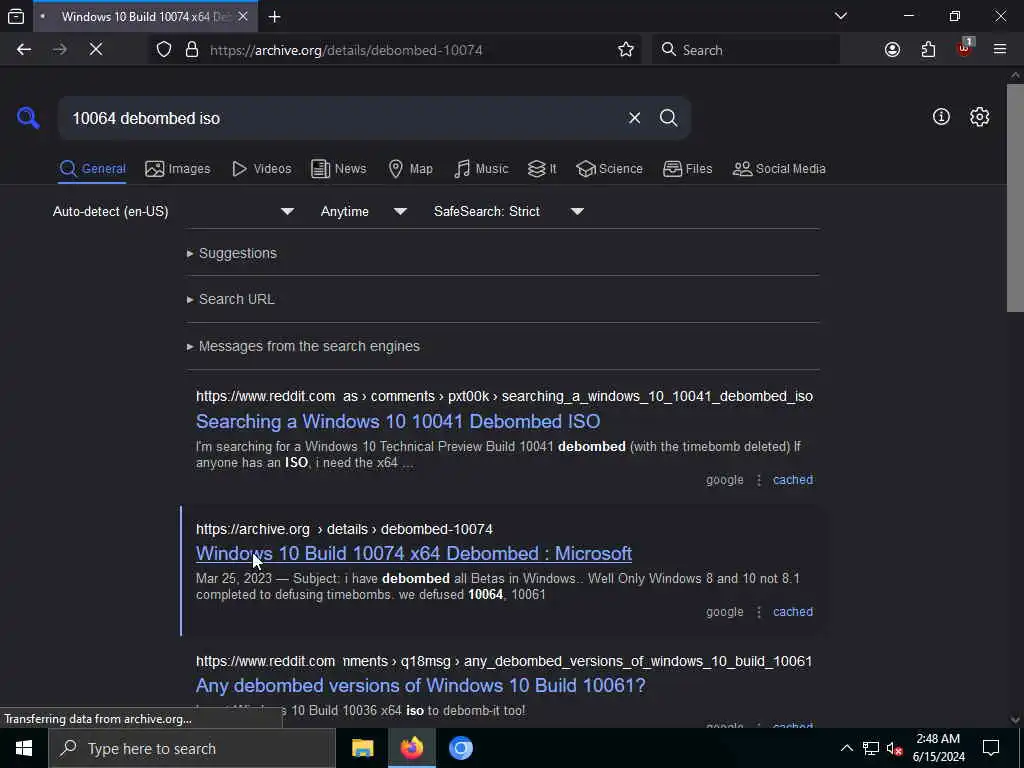Open File Explorer from taskbar
Screen dimensions: 1024x768
[x=362, y=748]
